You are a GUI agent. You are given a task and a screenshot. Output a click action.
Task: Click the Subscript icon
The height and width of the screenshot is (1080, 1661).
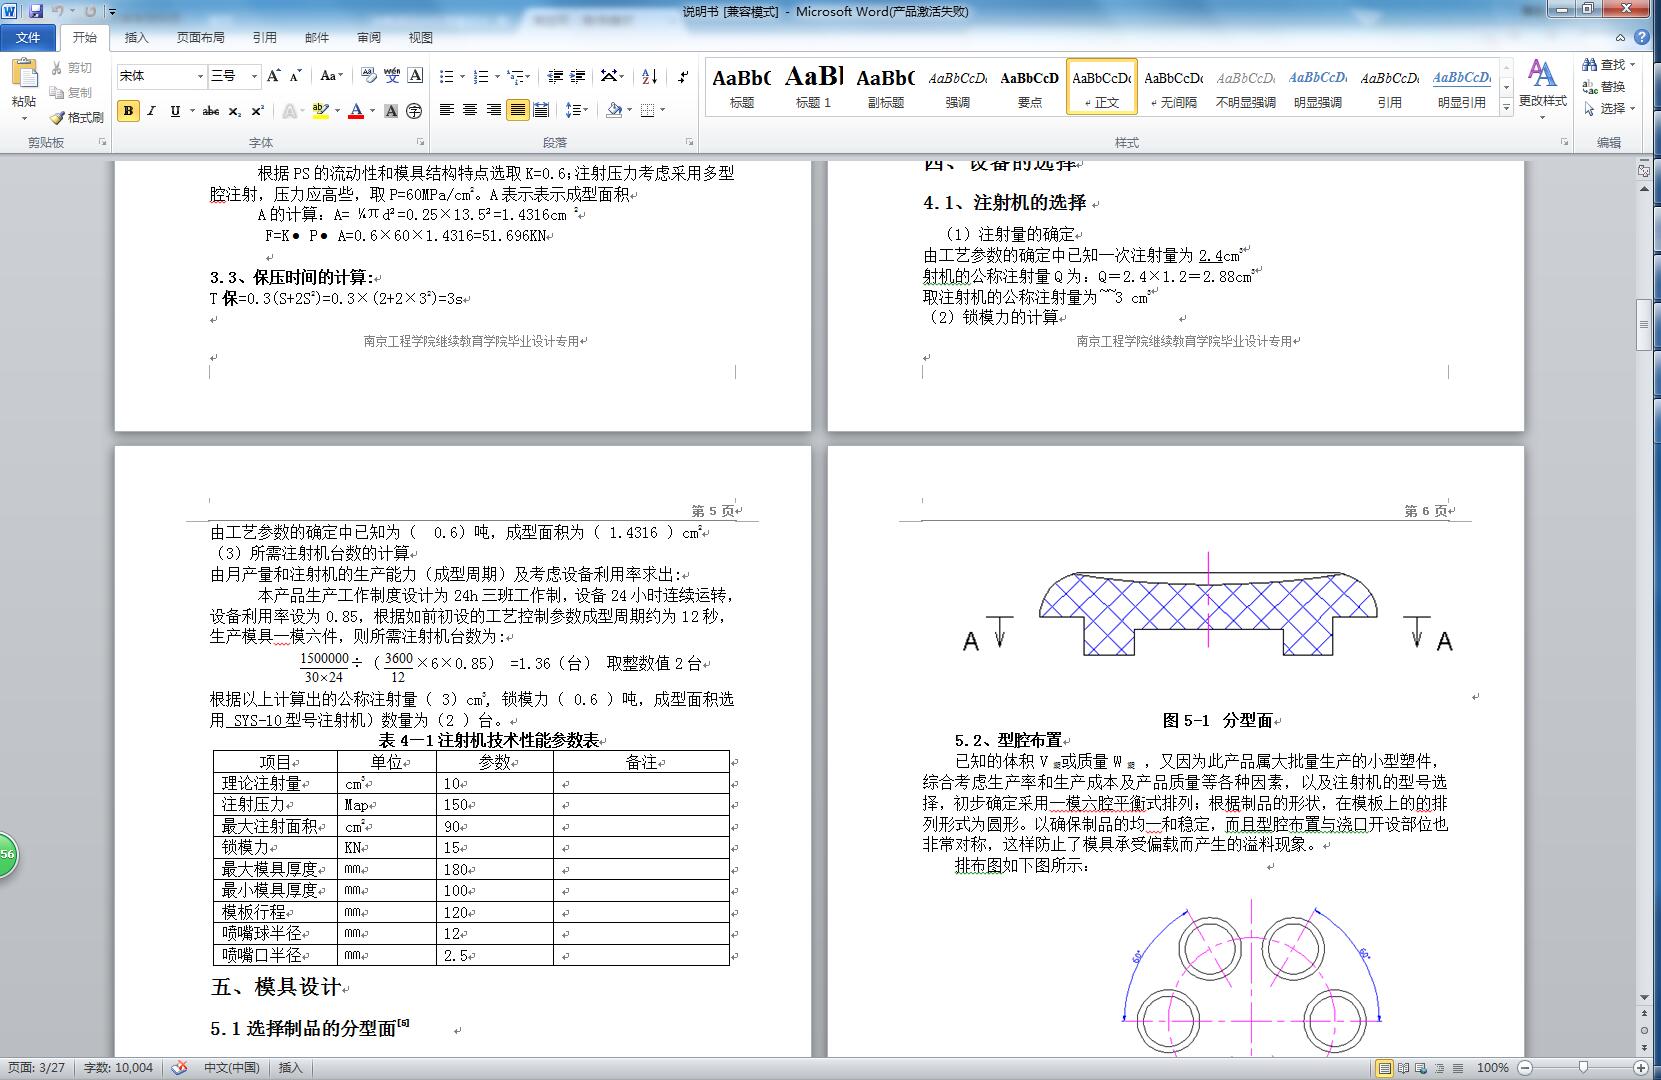pos(234,111)
